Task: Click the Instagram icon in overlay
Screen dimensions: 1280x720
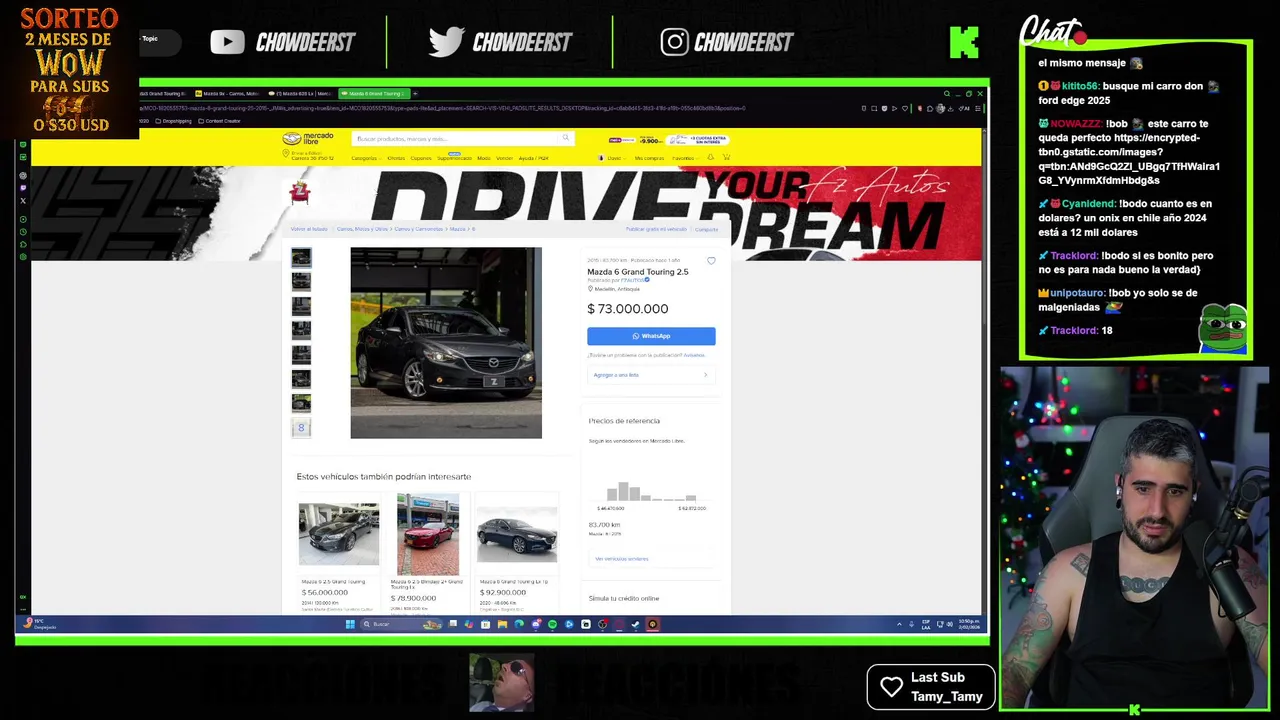Action: 674,42
